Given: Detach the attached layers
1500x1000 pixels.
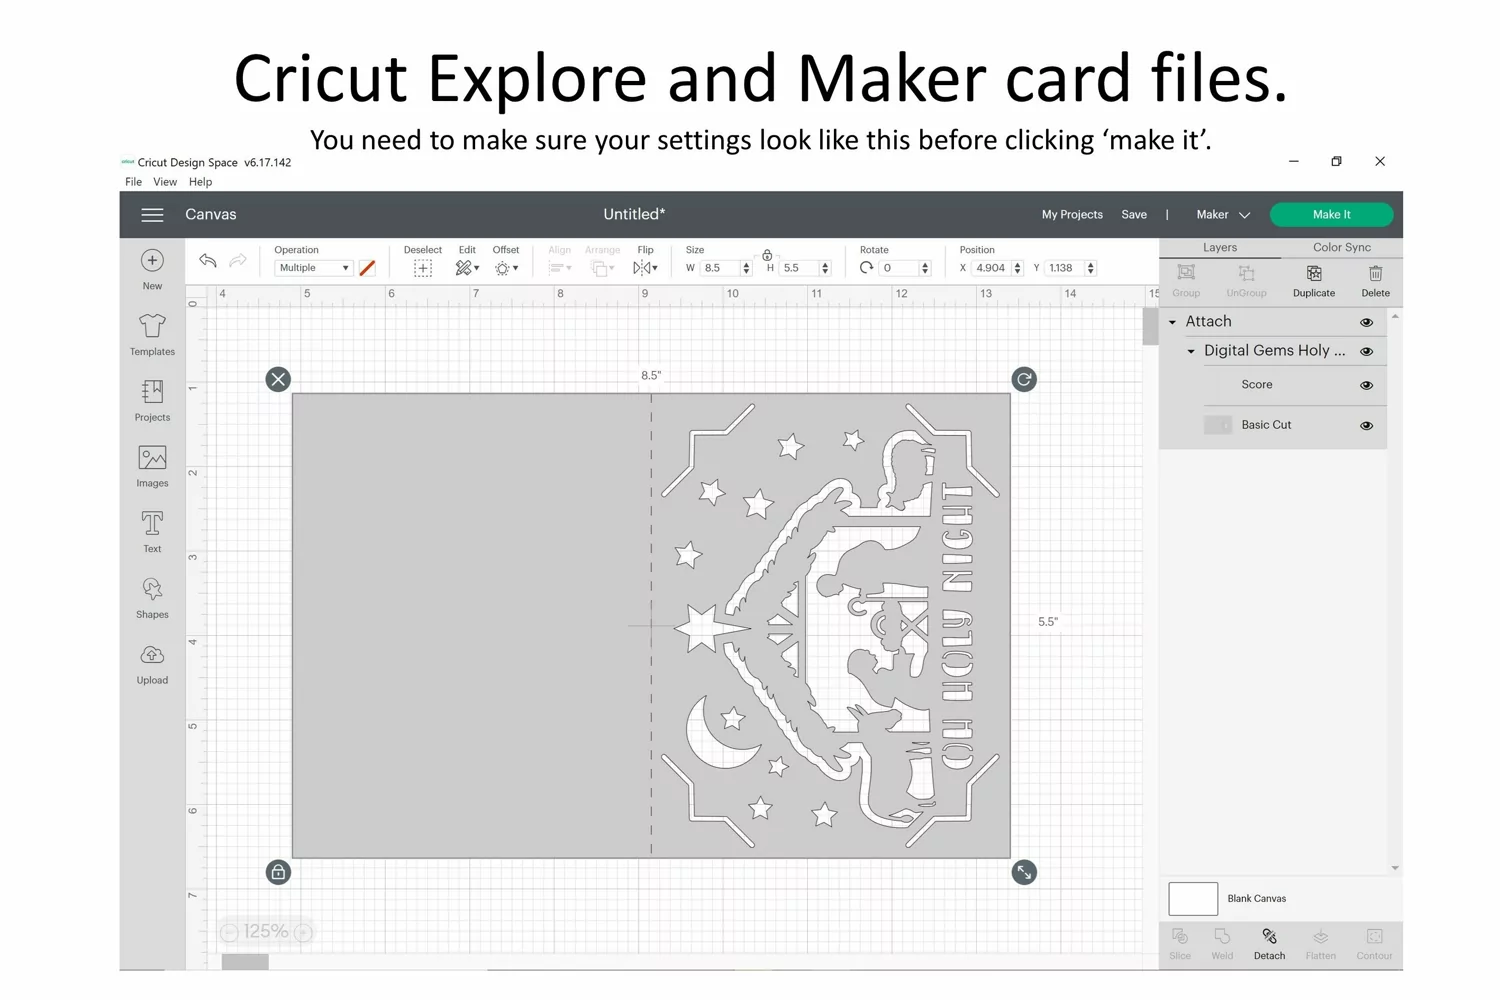Looking at the screenshot, I should tap(1269, 944).
